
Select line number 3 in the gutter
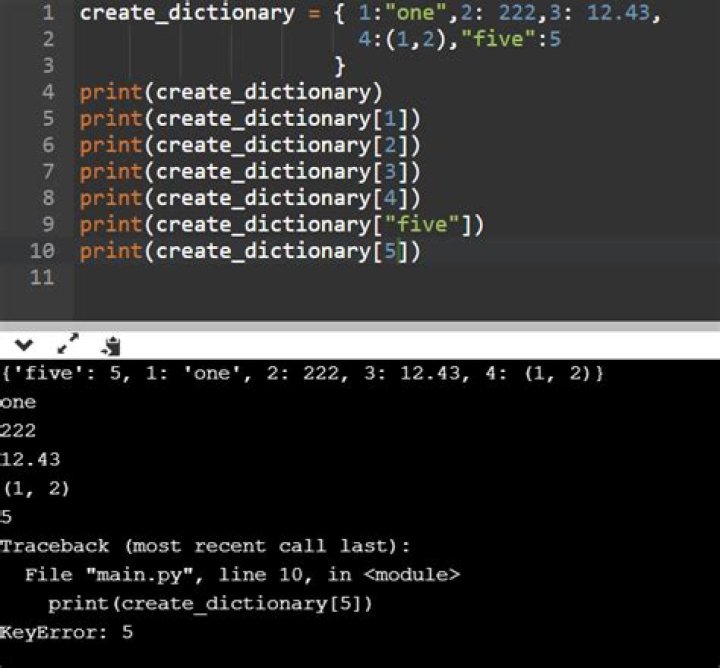(x=48, y=66)
